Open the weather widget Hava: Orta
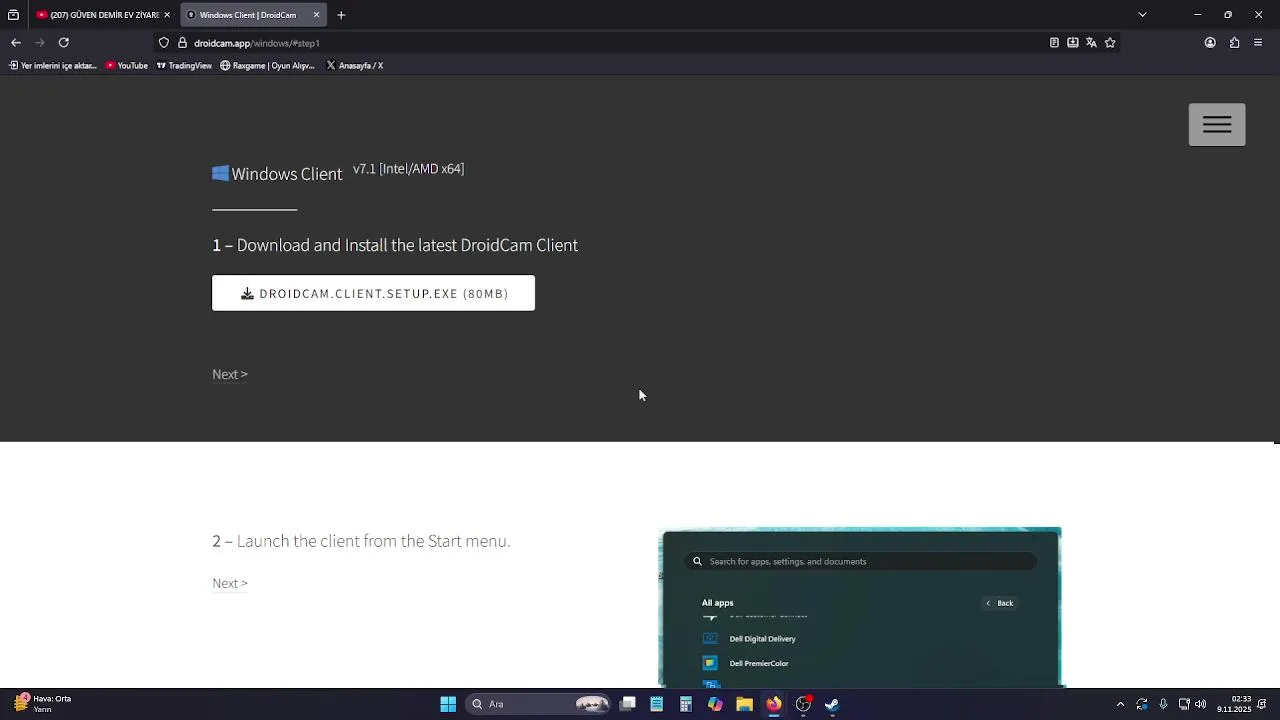The image size is (1280, 720). pos(43,704)
